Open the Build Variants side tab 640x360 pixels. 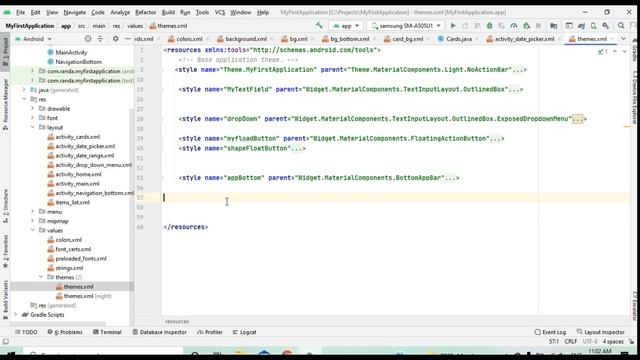(5, 299)
